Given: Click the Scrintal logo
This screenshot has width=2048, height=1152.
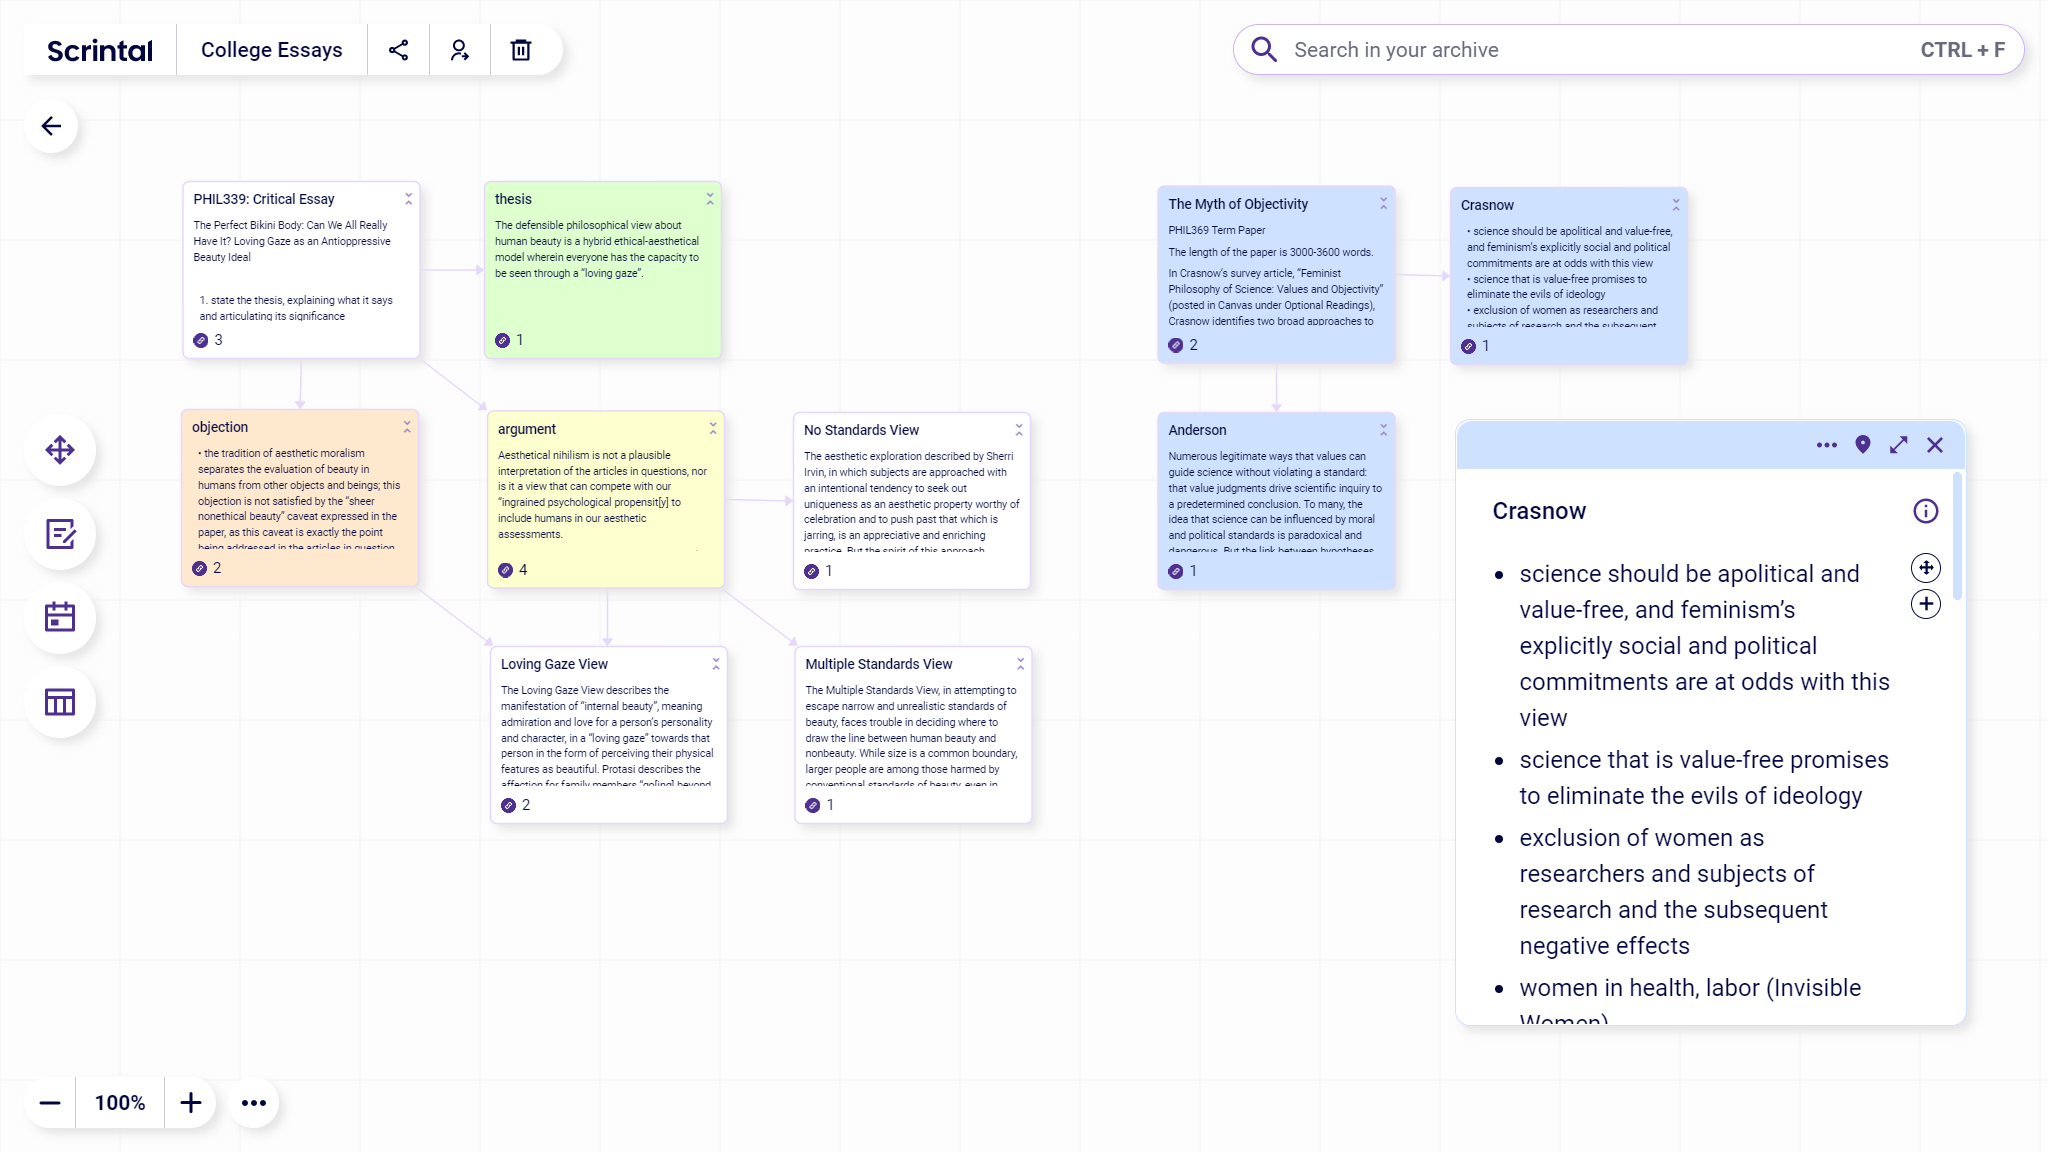Looking at the screenshot, I should pos(100,50).
